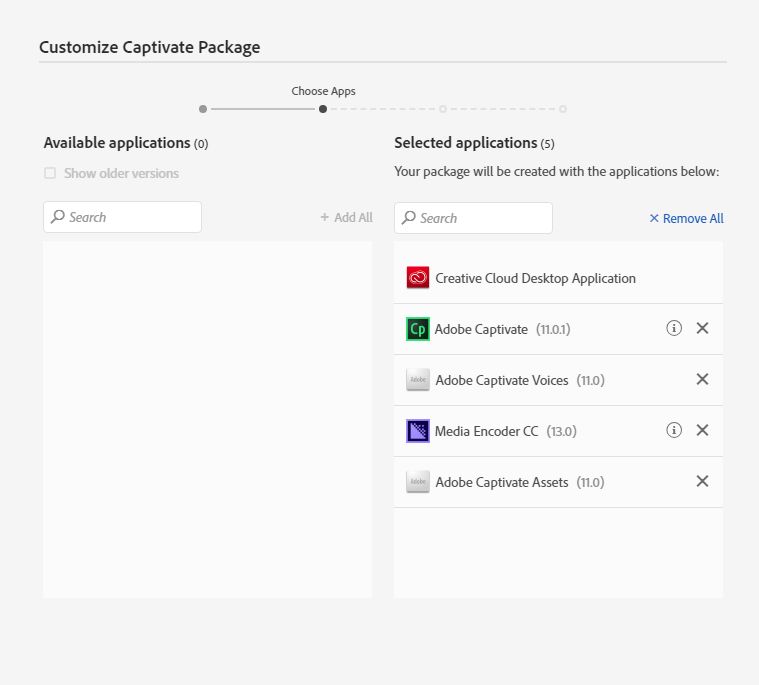
Task: Click the Add All button
Action: click(x=346, y=217)
